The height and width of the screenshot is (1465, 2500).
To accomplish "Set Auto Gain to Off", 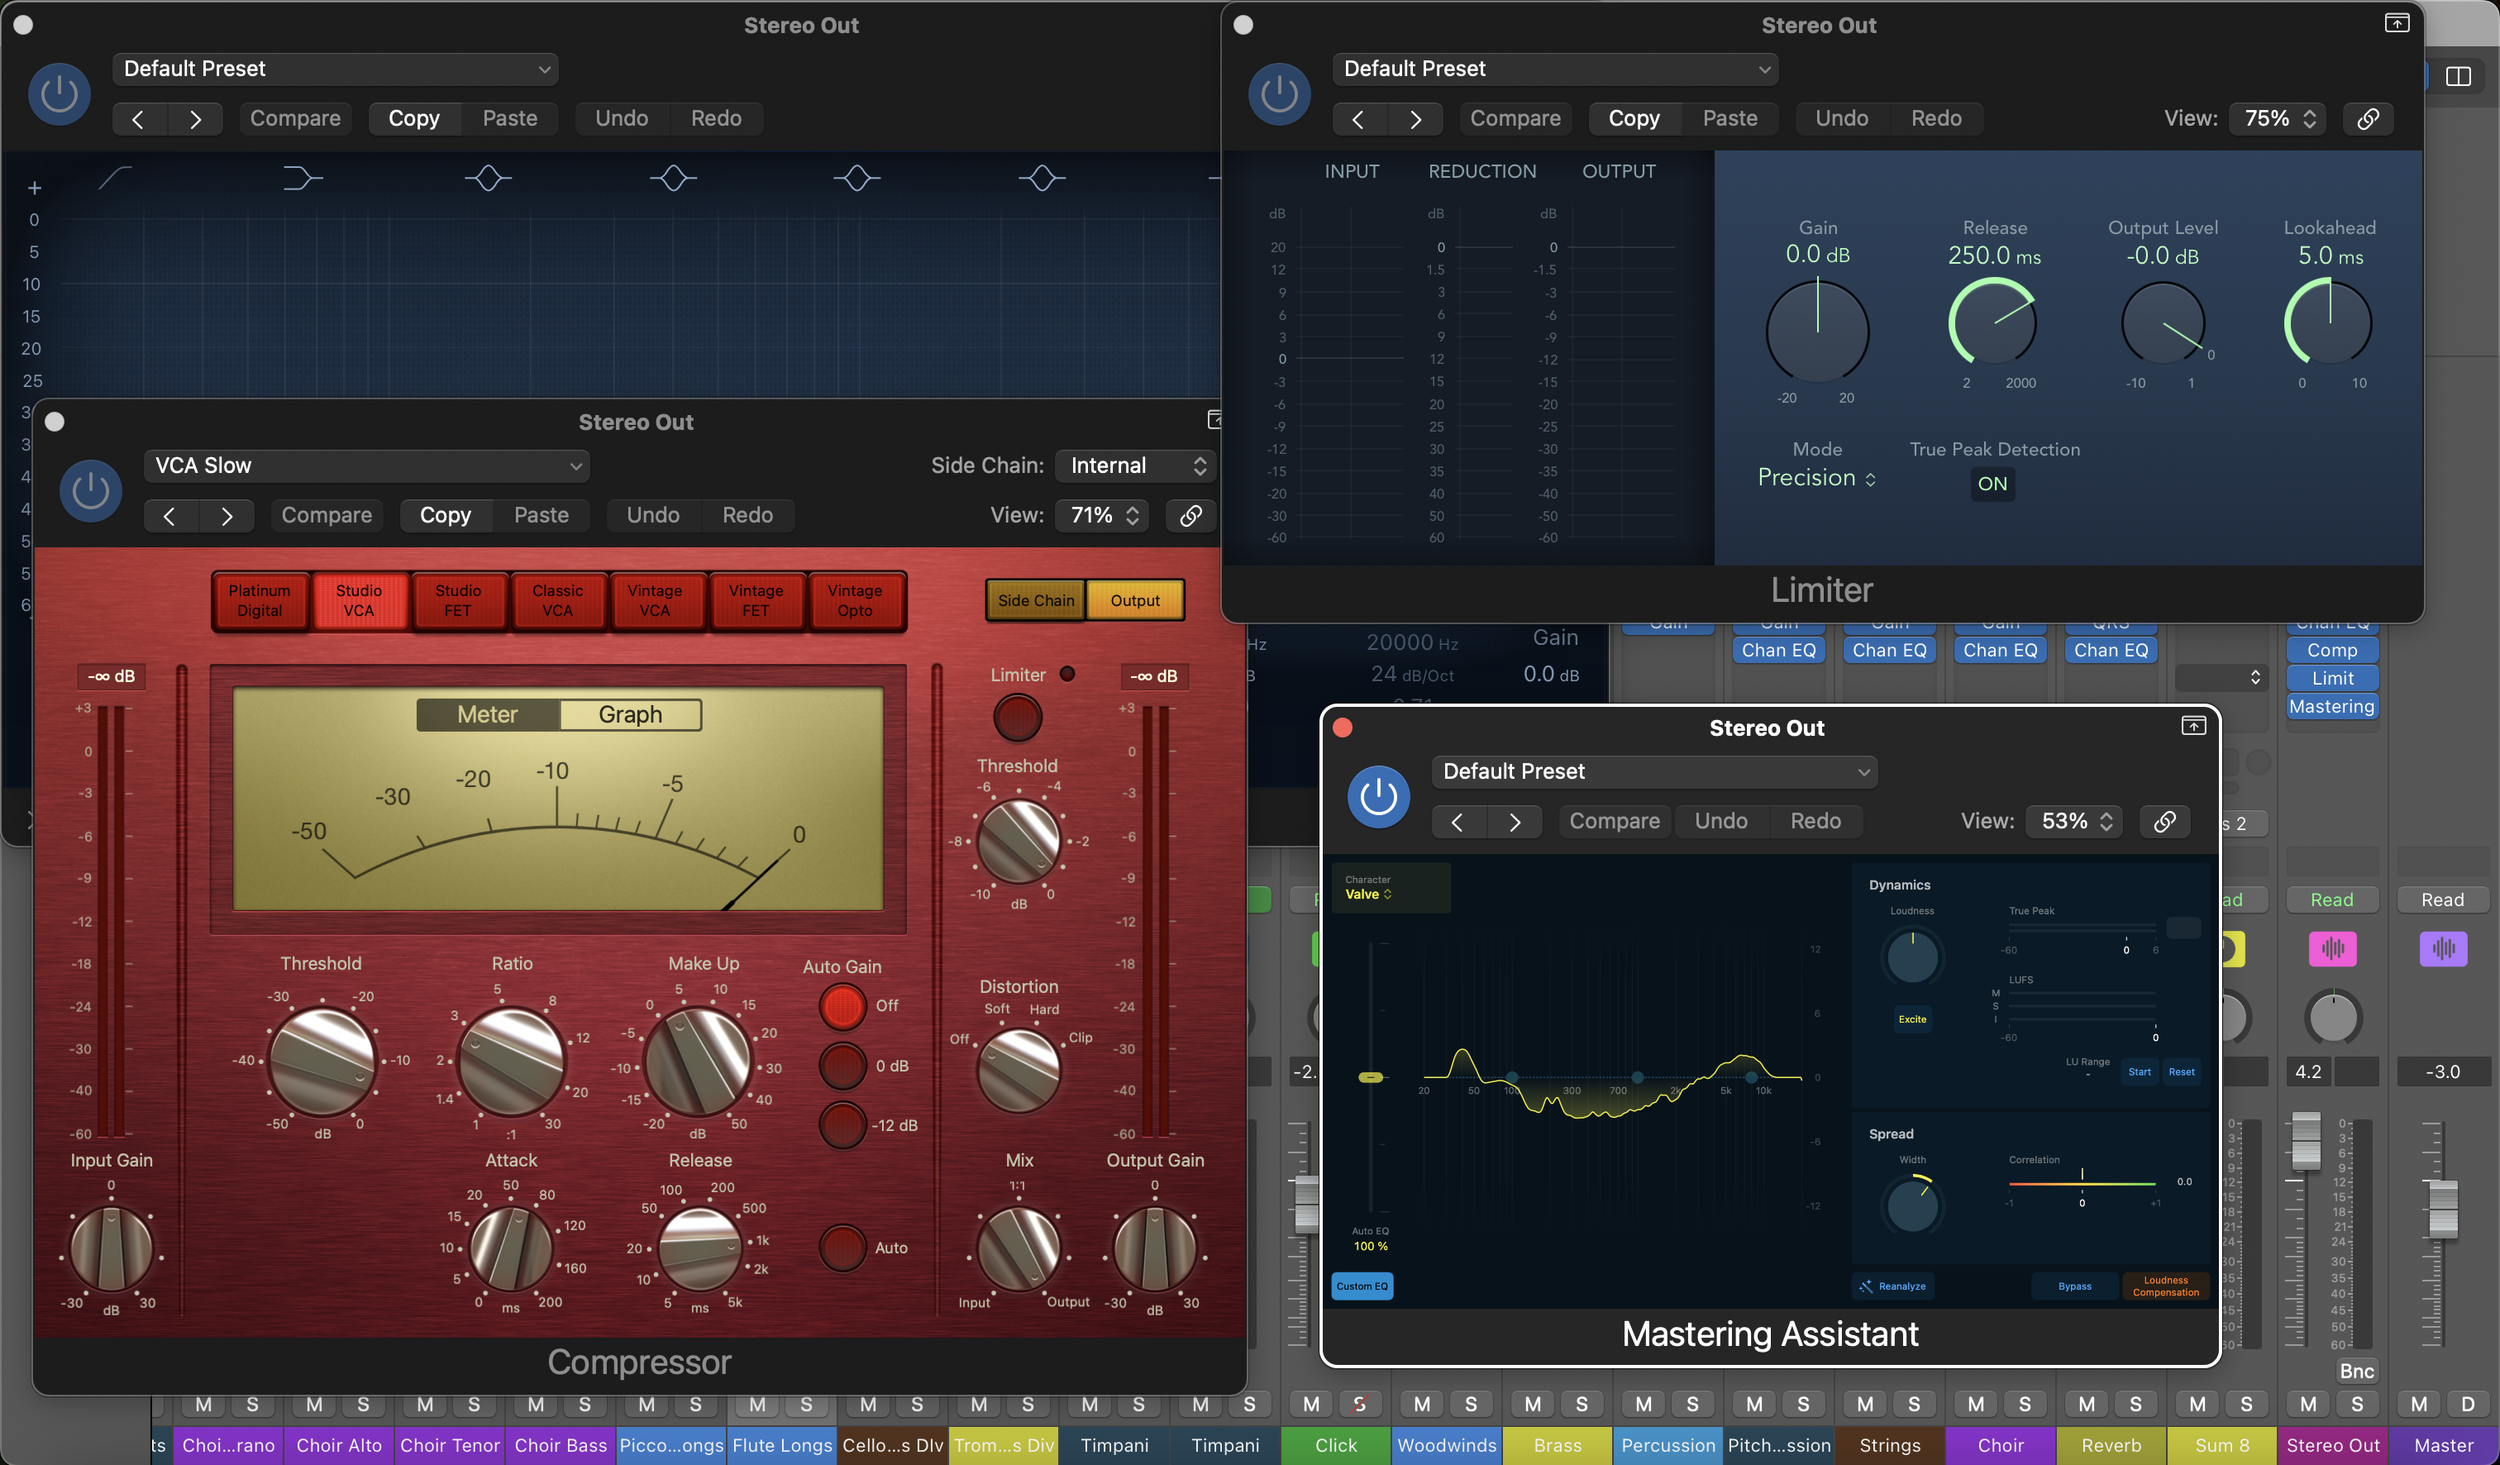I will [x=842, y=1006].
